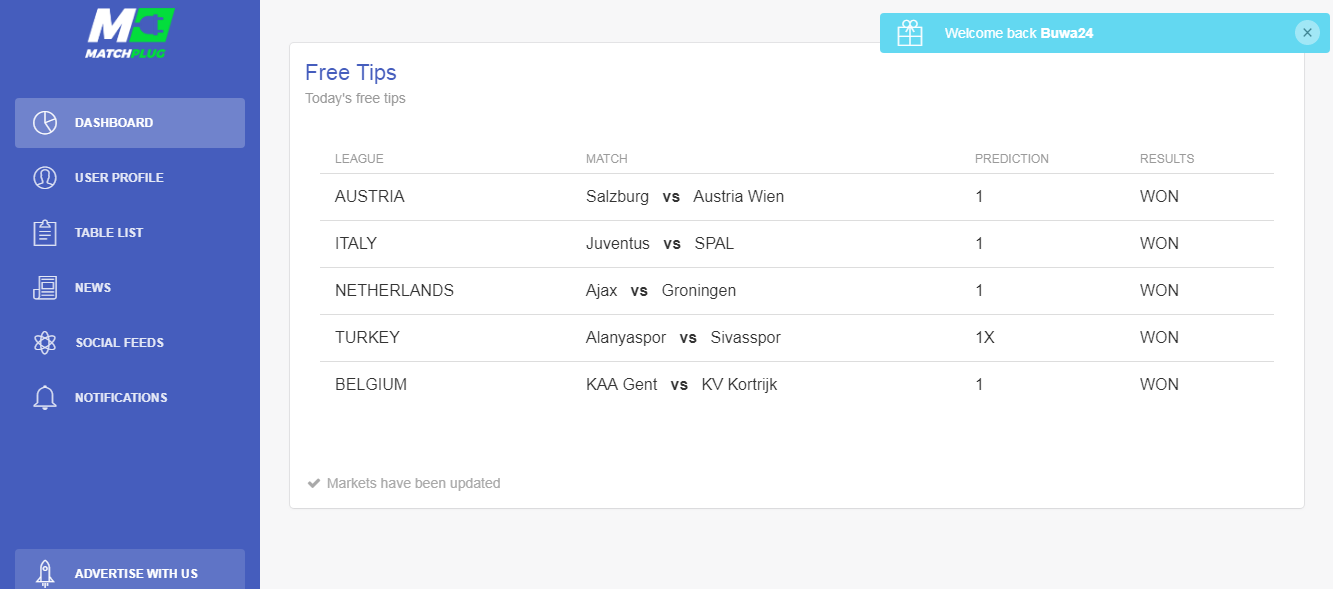
Task: Dismiss the Welcome back notification
Action: (x=1307, y=33)
